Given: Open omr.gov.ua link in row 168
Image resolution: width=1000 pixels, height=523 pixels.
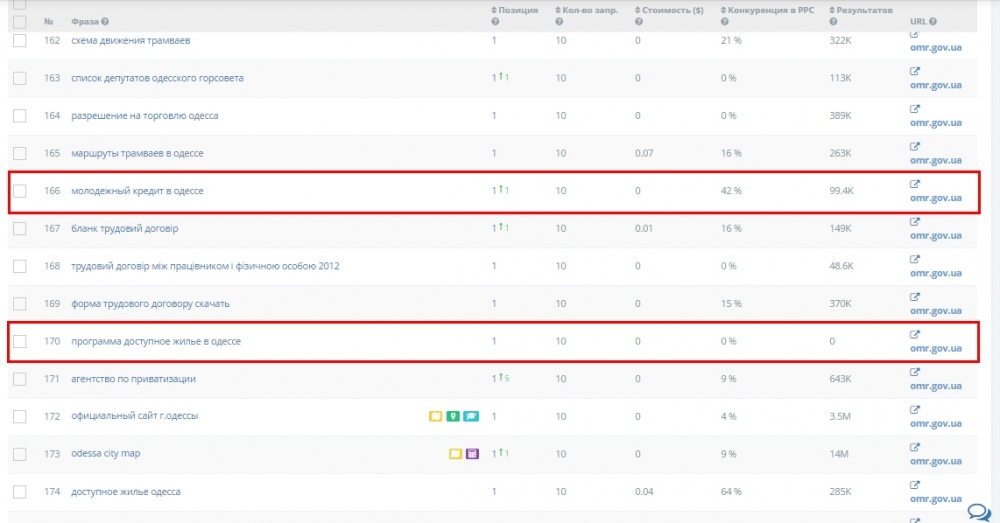Looking at the screenshot, I should tap(935, 273).
